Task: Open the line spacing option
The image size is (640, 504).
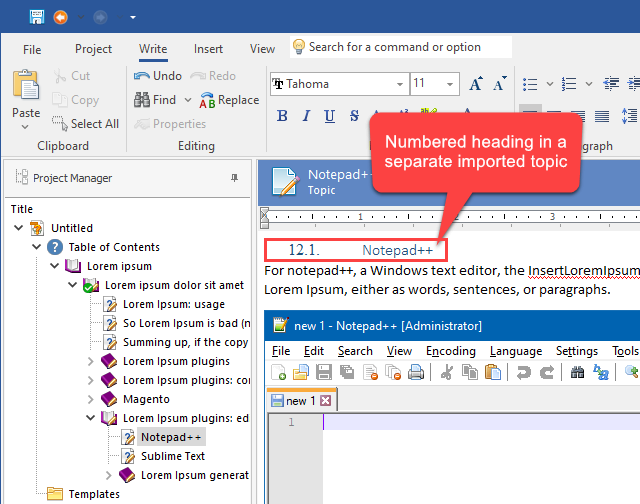Action: (x=629, y=116)
